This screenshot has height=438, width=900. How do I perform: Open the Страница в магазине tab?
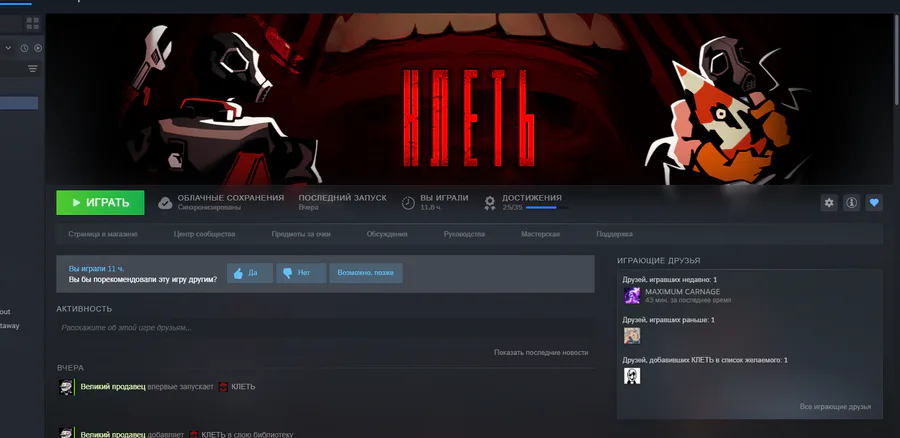[103, 234]
